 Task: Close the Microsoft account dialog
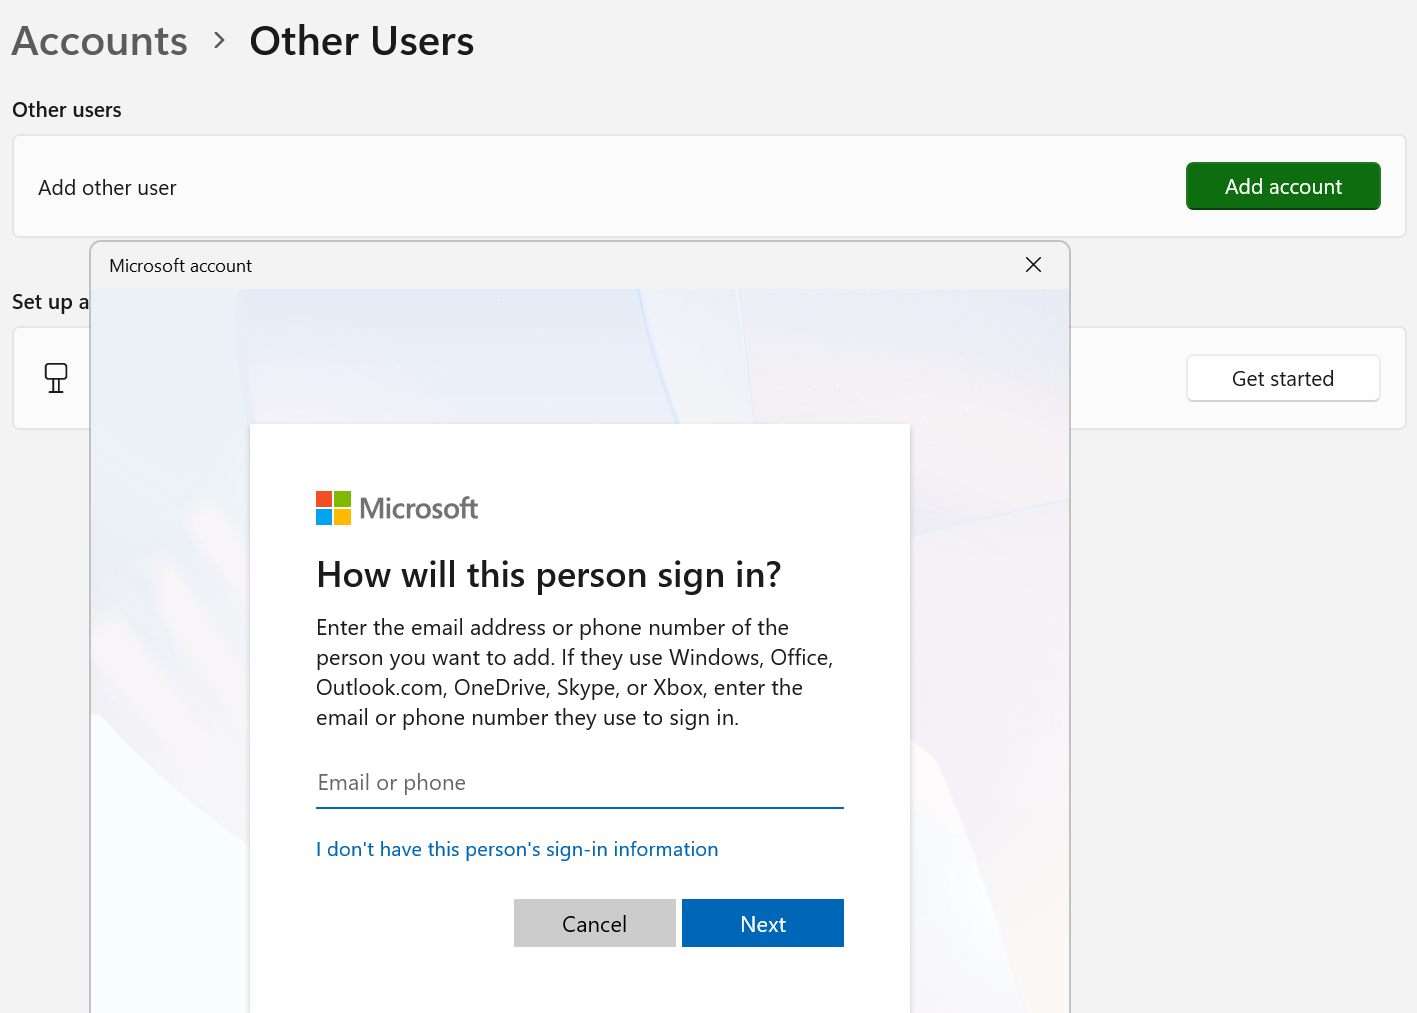[x=1033, y=265]
